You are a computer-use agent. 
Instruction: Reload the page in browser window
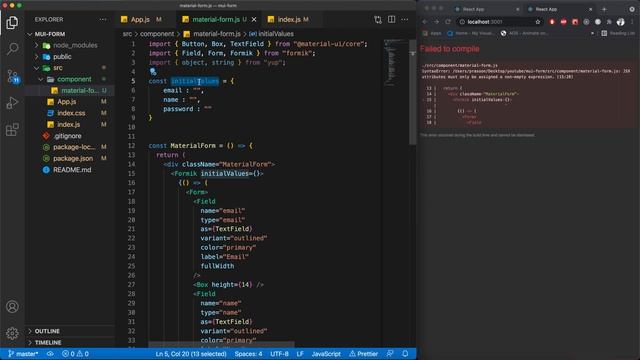448,22
